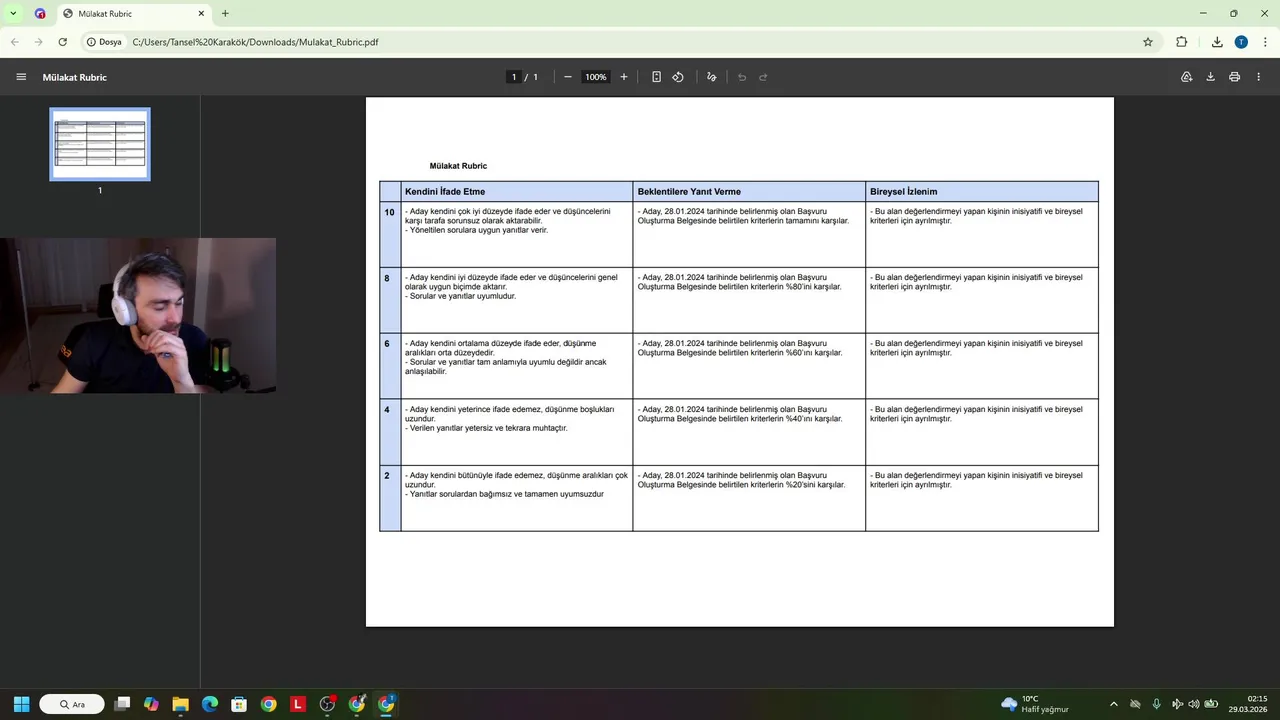Open the PDF viewer more actions menu
The width and height of the screenshot is (1280, 720).
tap(1258, 77)
